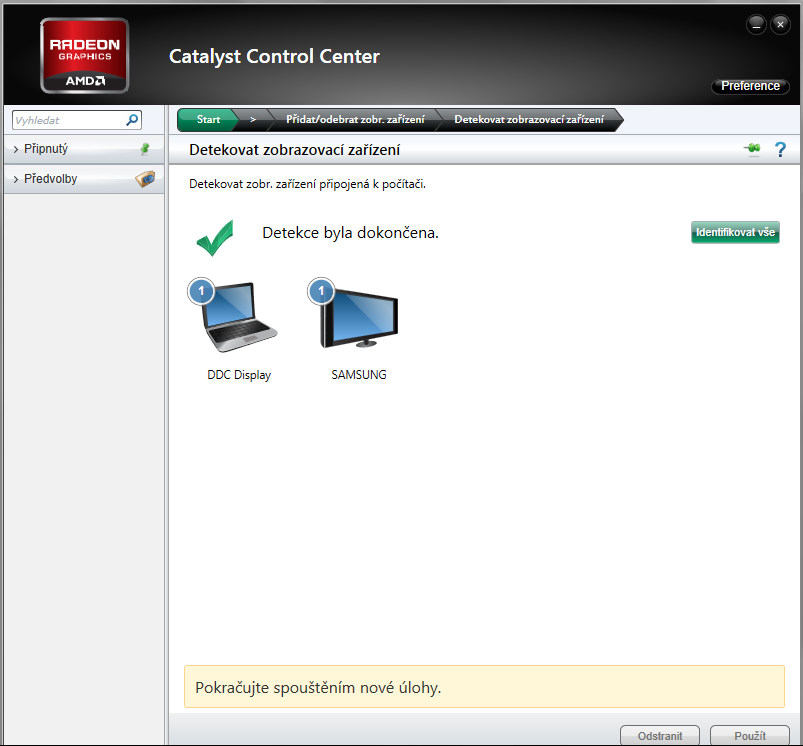Open Přidat/odebrat zobr. zařízení breadcrumb

[355, 119]
